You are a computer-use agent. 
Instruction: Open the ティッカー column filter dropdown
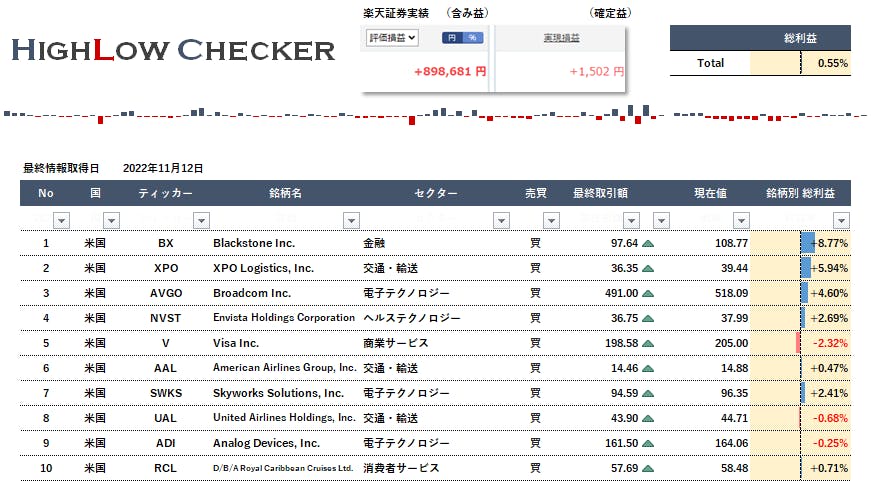[x=200, y=220]
